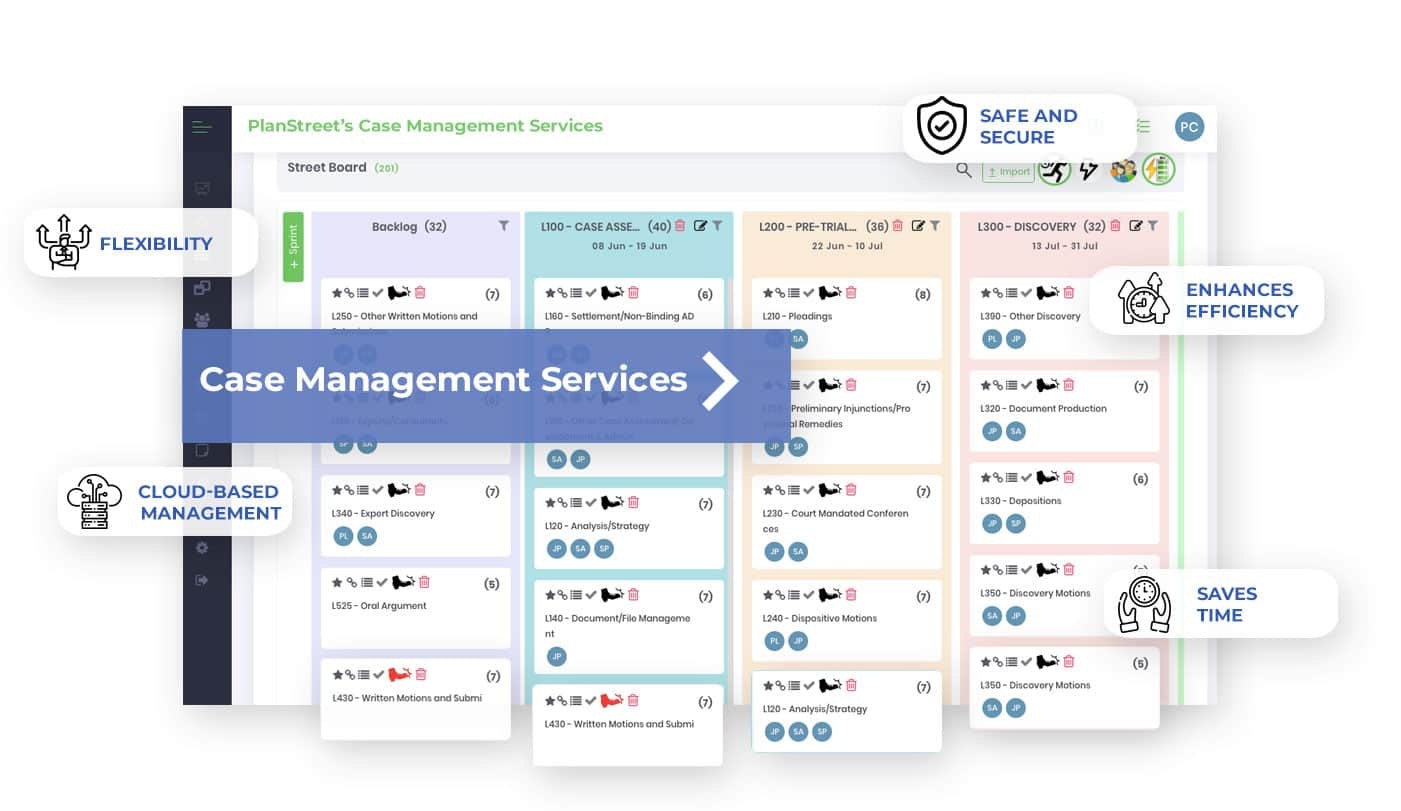Click the link icon on L340 Expert Discovery
This screenshot has width=1401, height=811.
349,490
